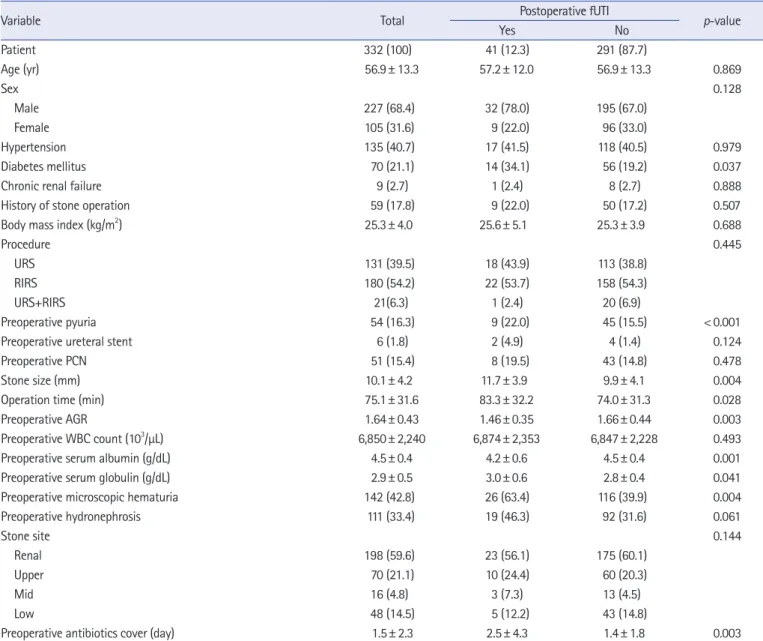Click 'Preoperative serum albumin (g/dL)' label
Viewport: 763px width, 641px height.
pos(86,458)
